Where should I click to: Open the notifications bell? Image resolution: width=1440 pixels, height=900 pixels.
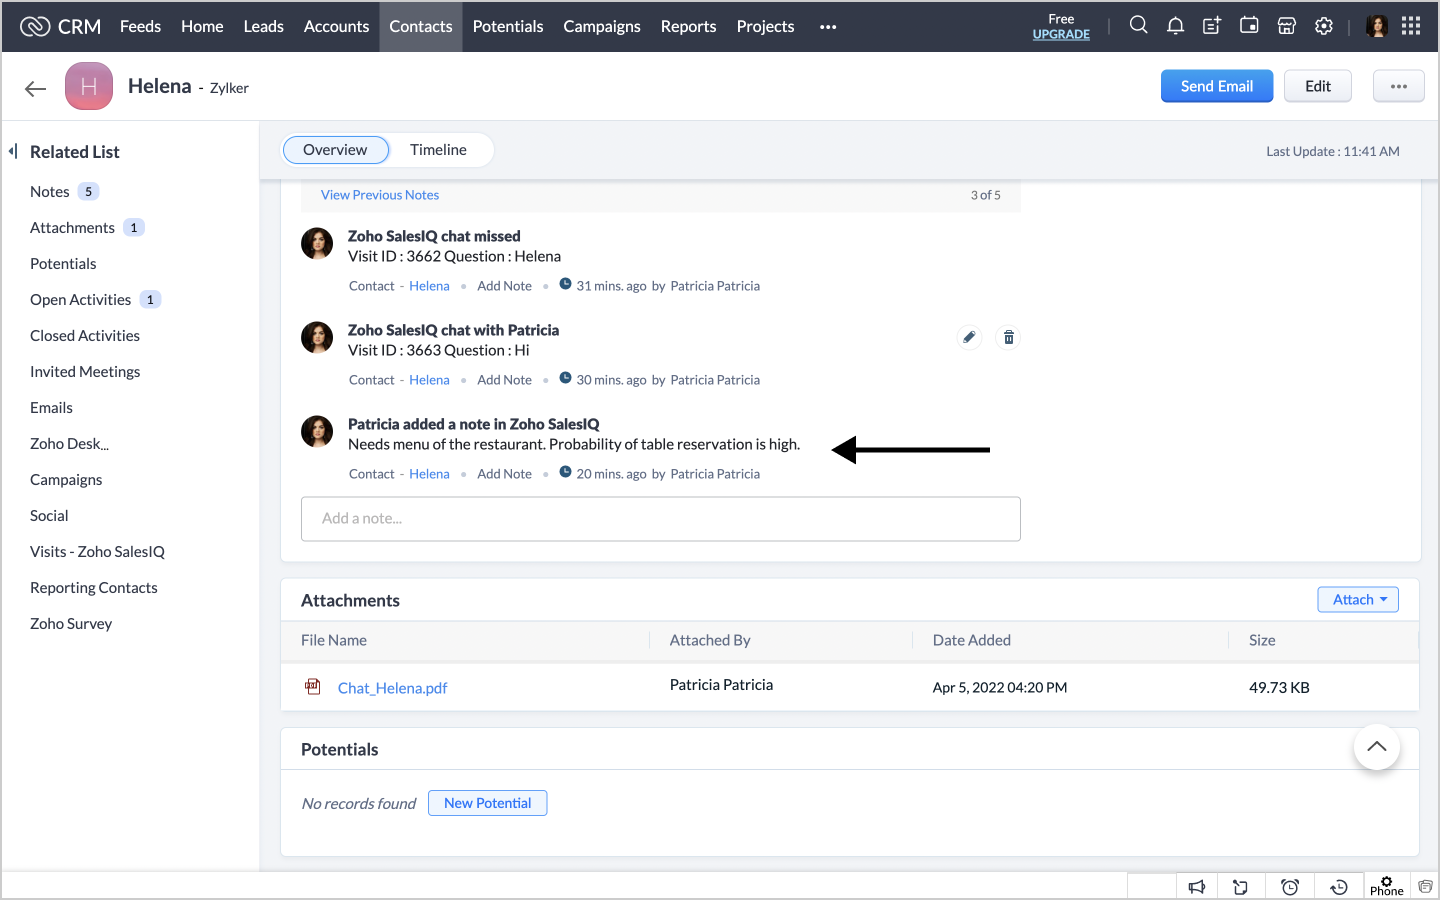[1175, 26]
